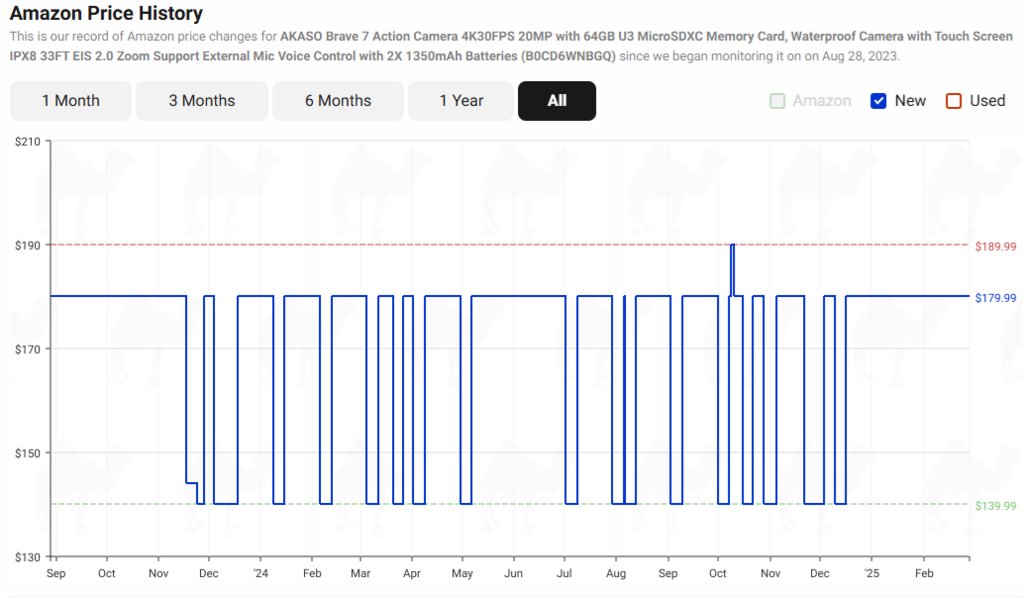Enable the Amazon price checkbox
This screenshot has width=1023, height=598.
[x=777, y=101]
